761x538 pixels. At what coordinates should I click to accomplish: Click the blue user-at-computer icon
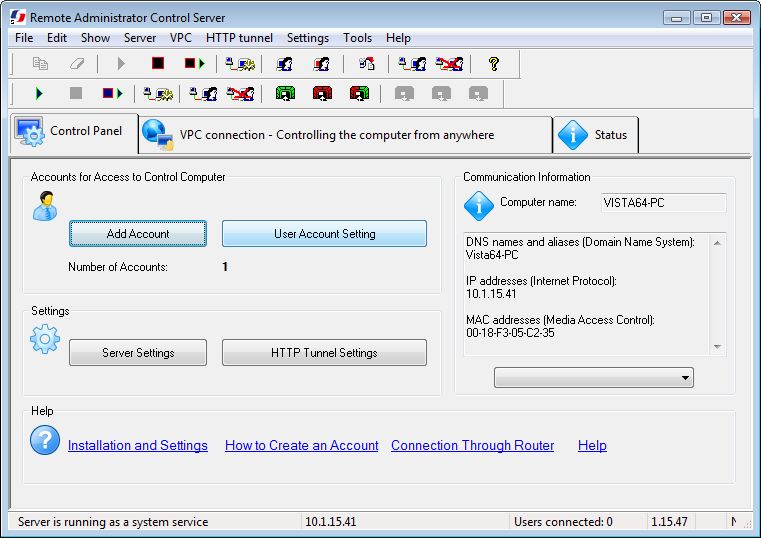tap(284, 64)
